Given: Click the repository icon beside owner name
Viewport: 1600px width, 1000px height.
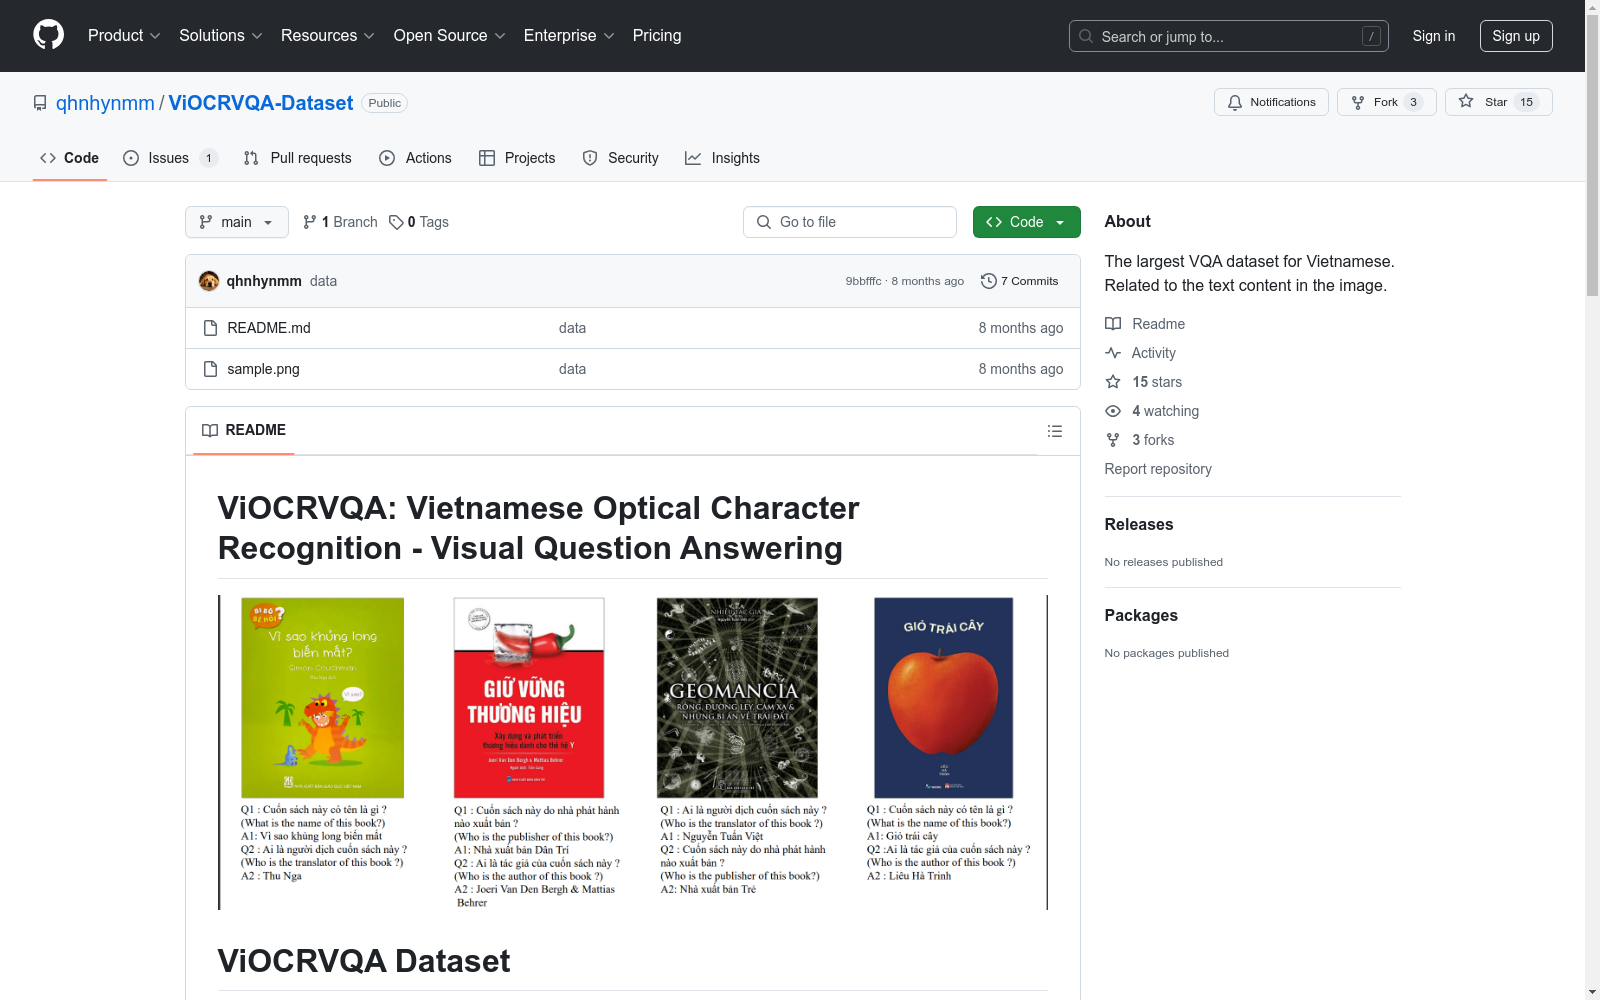Looking at the screenshot, I should tap(40, 103).
